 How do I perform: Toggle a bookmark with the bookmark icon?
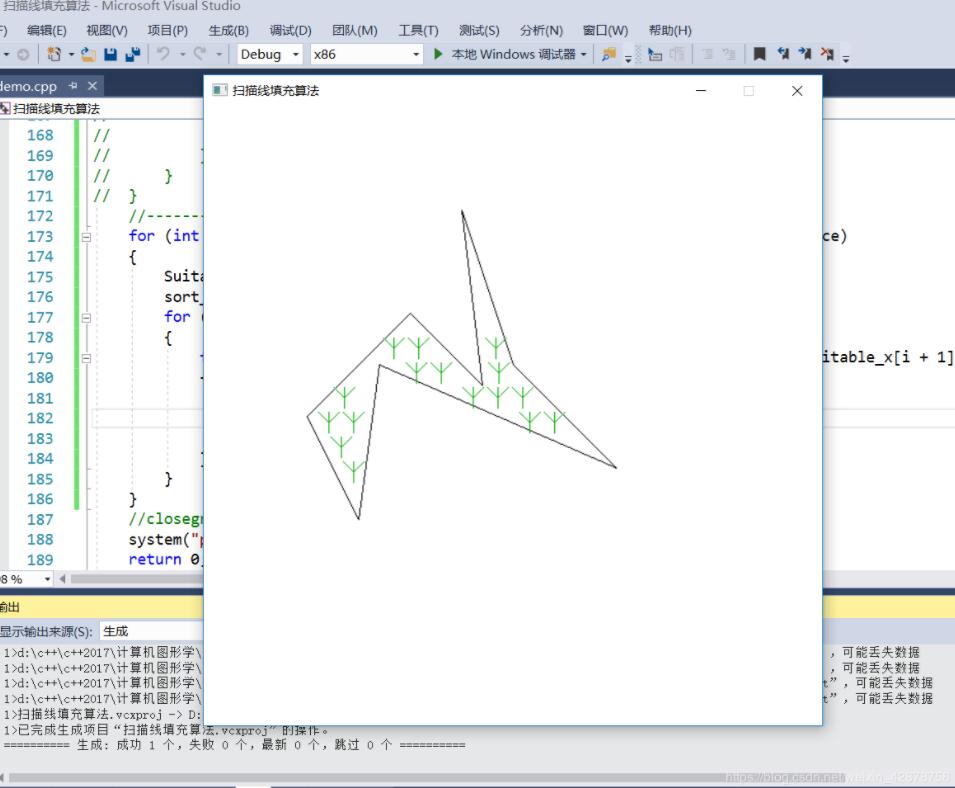pos(760,54)
